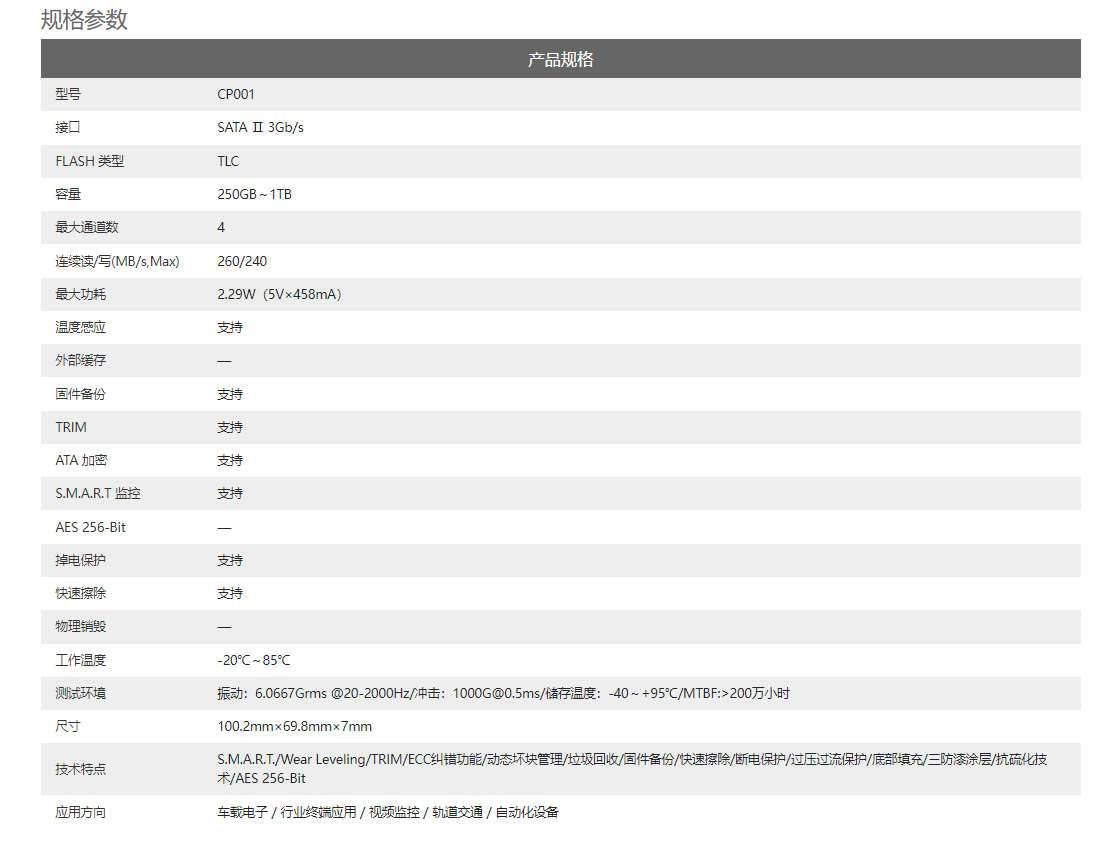1101x842 pixels.
Task: Select '支持' in the S.M.A.R.T 监控 row
Action: click(x=230, y=493)
